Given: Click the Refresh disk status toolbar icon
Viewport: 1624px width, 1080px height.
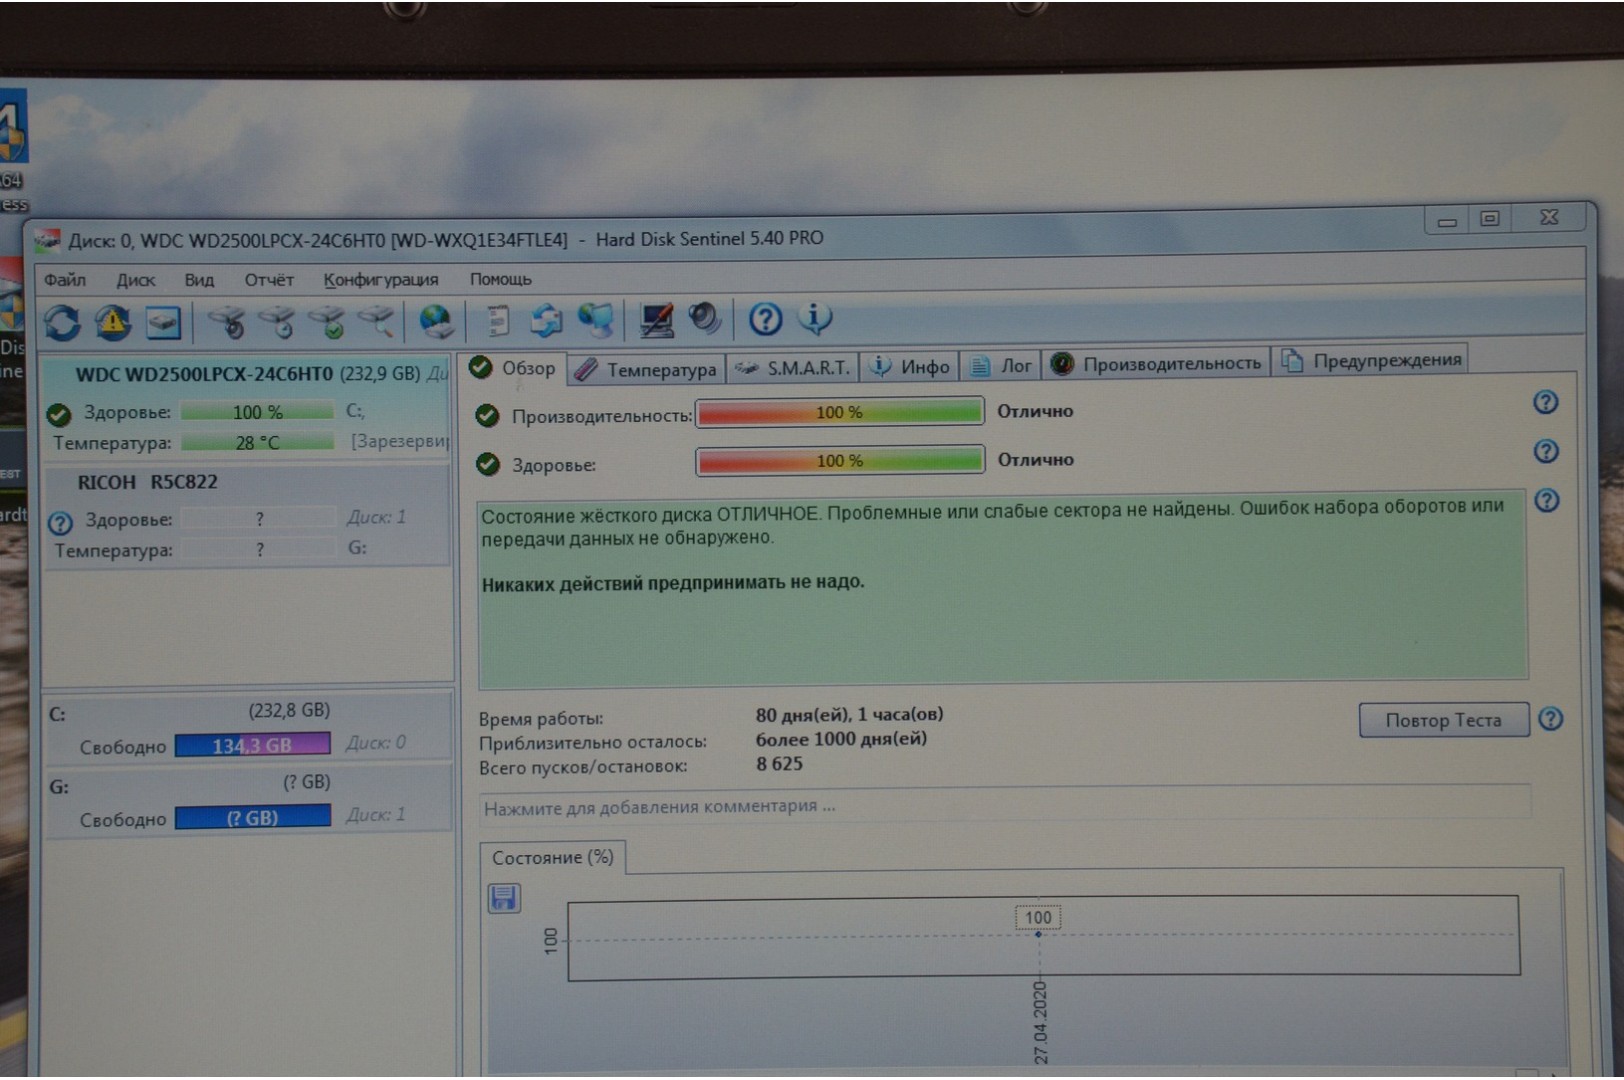Looking at the screenshot, I should coord(62,322).
